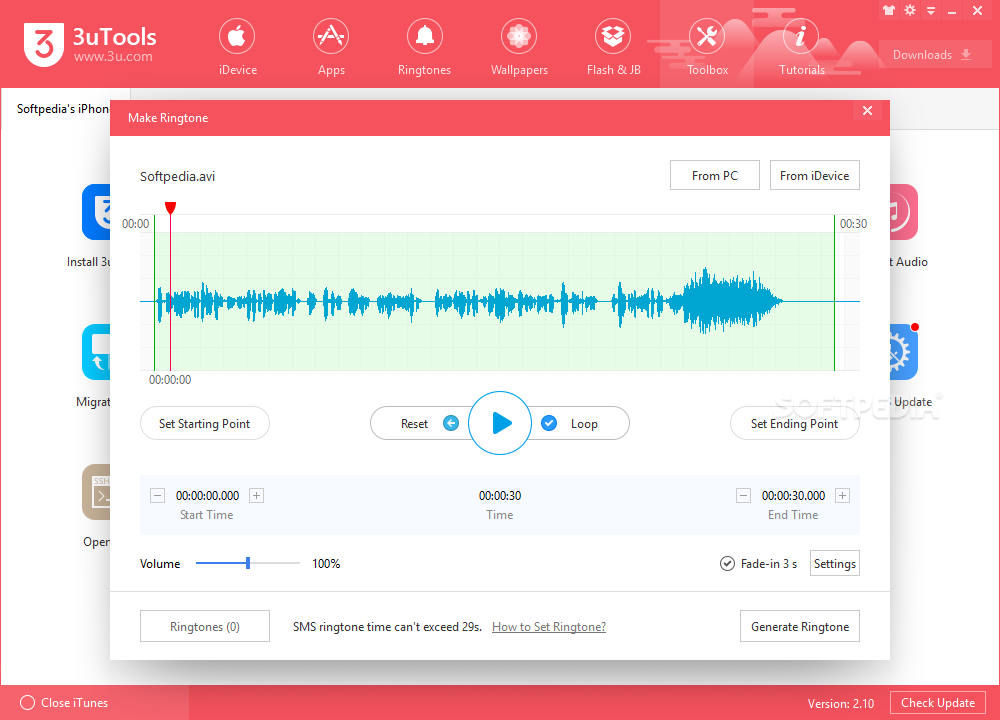Open the Apps section
The height and width of the screenshot is (720, 1000).
(331, 48)
